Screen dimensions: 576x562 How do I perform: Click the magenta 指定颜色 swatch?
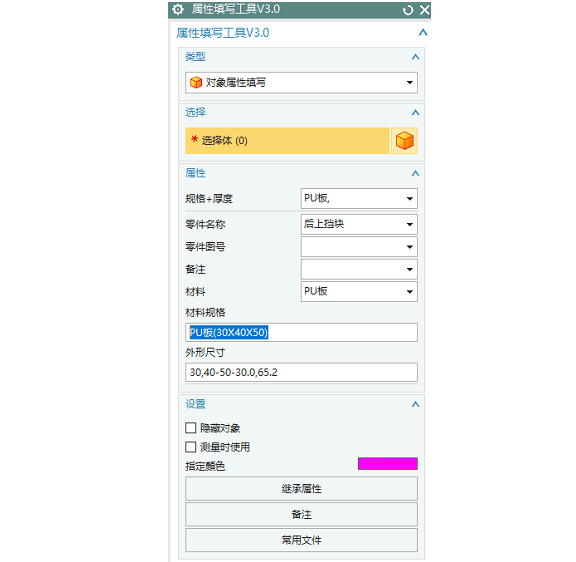pyautogui.click(x=388, y=464)
